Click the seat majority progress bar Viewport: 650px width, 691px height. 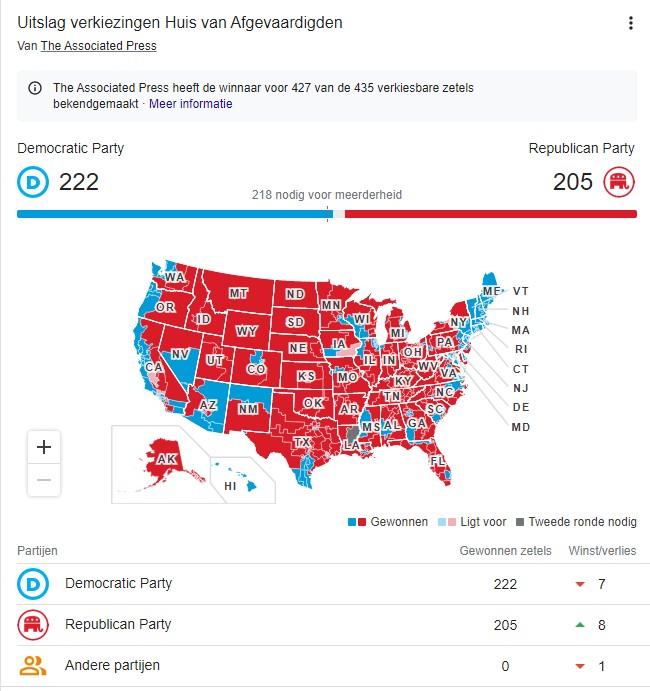pyautogui.click(x=327, y=214)
